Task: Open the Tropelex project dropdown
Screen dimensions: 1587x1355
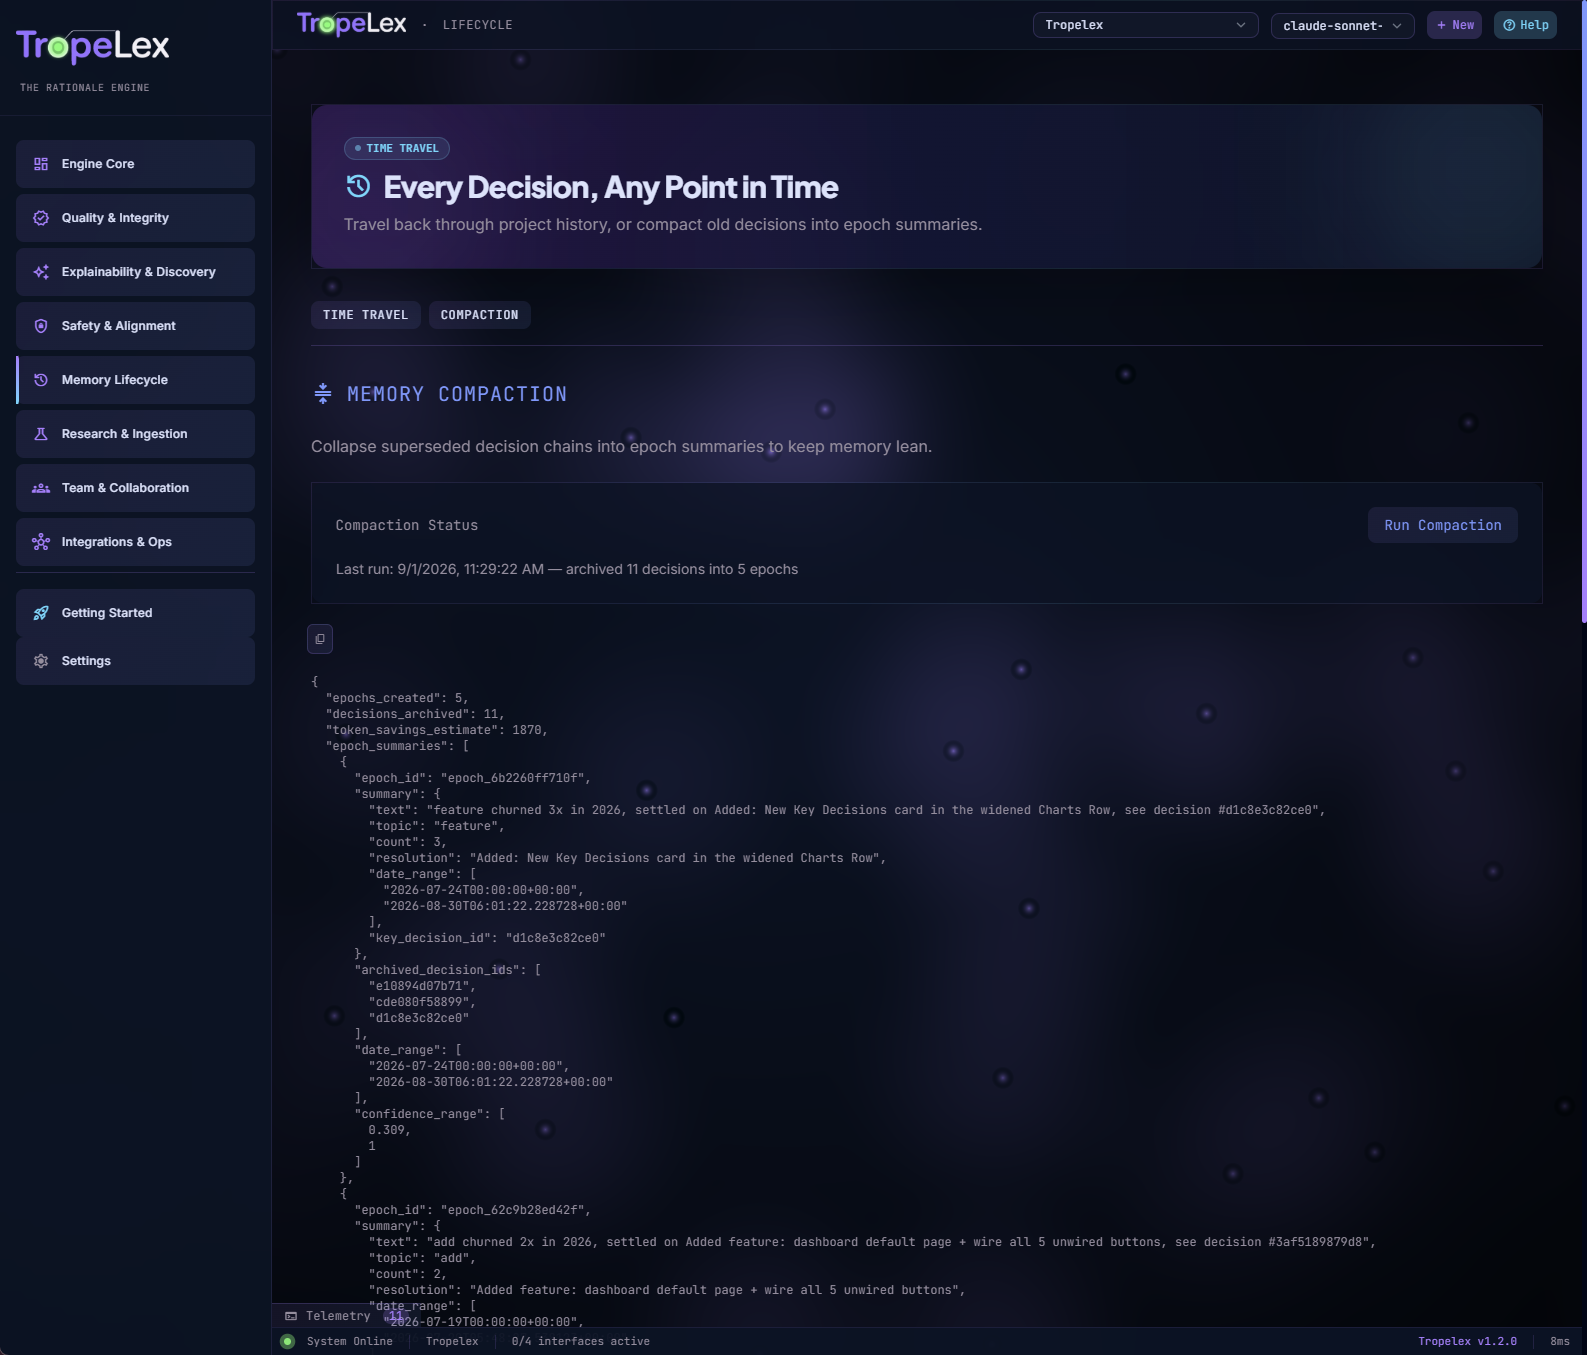Action: coord(1145,25)
